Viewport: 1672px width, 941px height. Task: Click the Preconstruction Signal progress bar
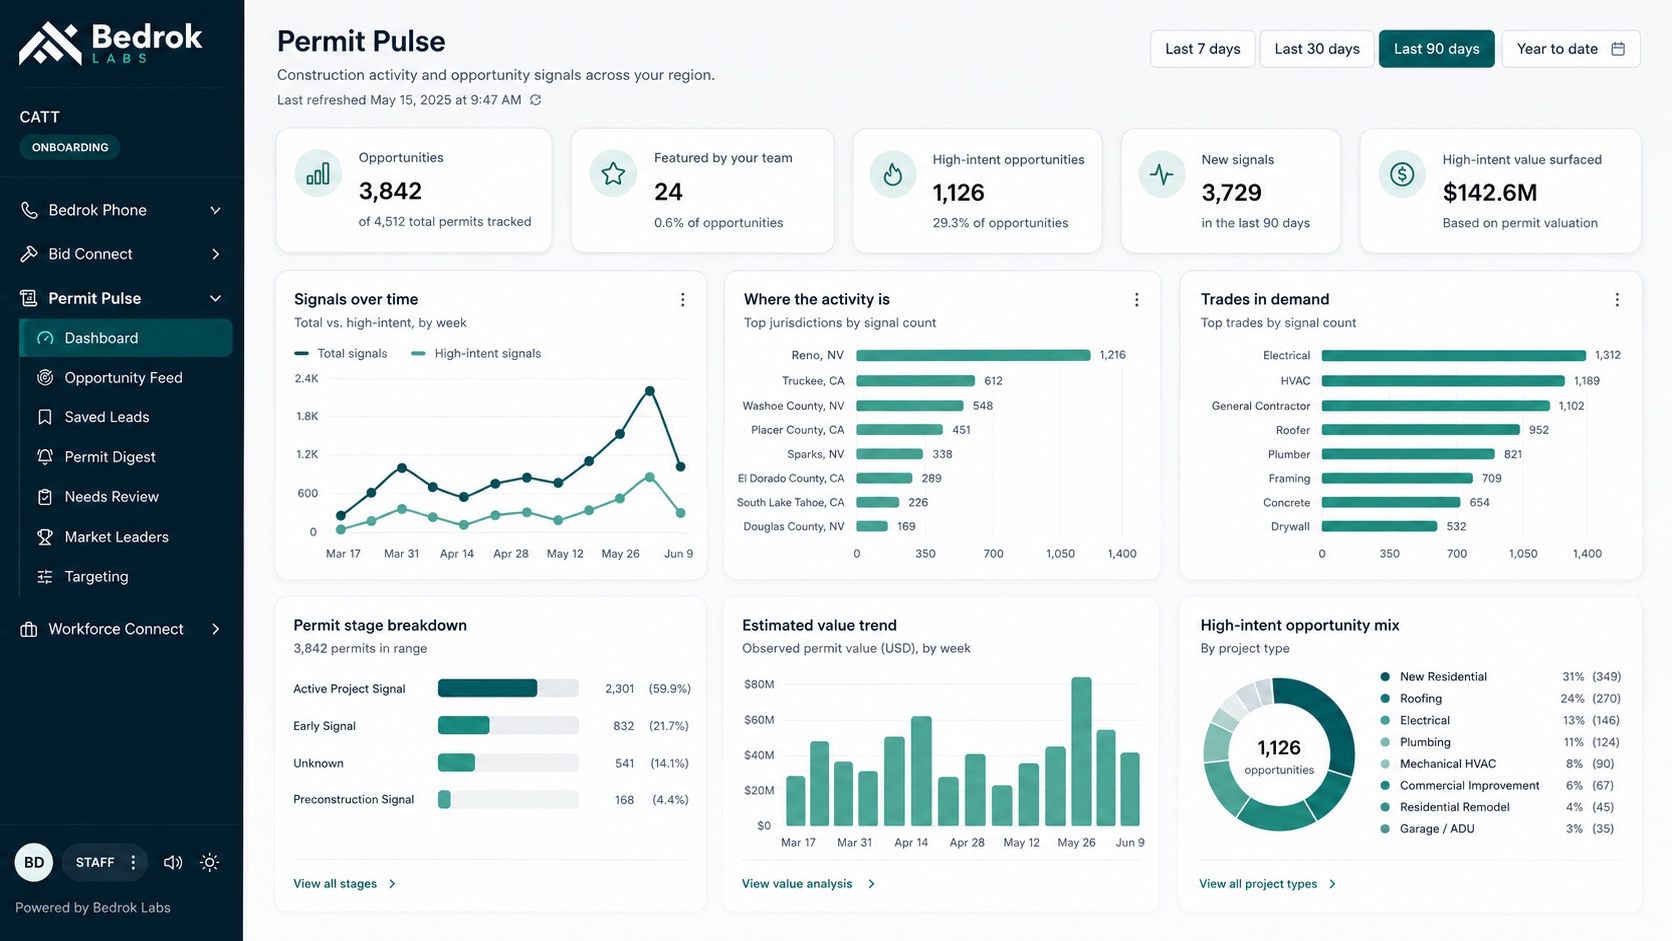(508, 799)
